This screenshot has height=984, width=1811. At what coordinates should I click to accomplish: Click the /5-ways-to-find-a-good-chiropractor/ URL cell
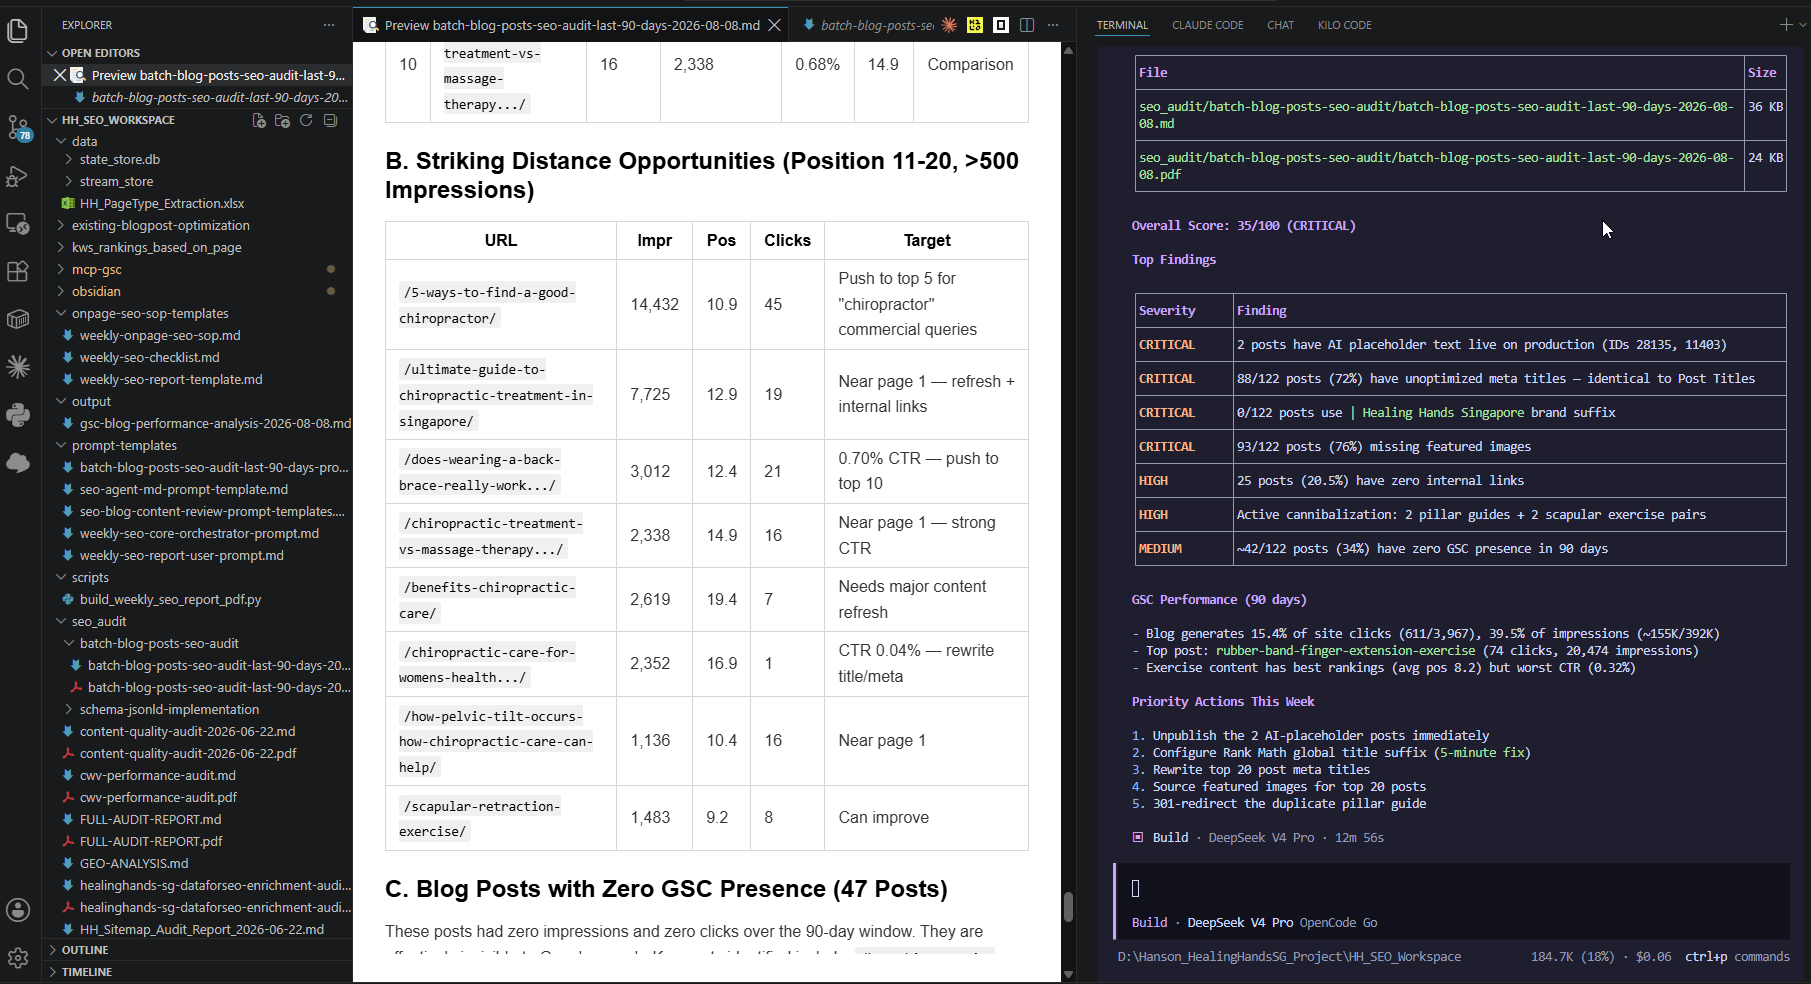point(500,305)
